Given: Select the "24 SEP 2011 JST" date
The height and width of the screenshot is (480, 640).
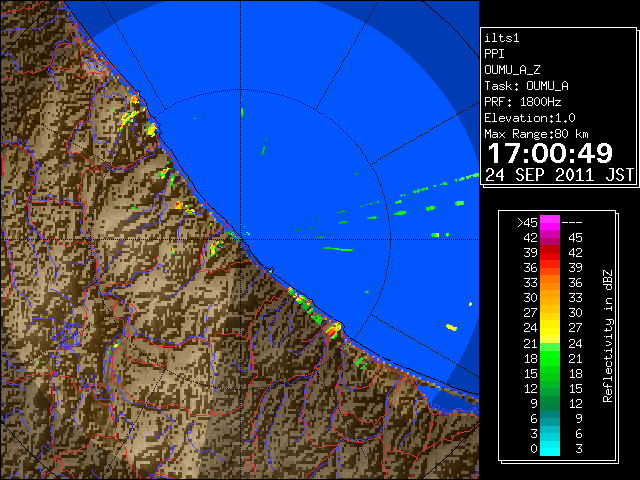Looking at the screenshot, I should [x=559, y=175].
